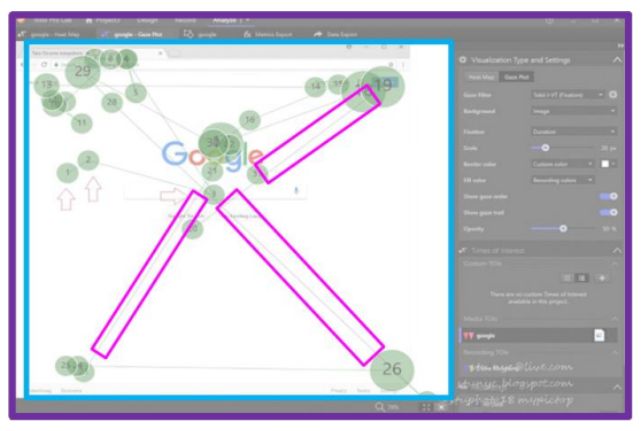
Task: Click the page icon in google row
Action: pos(599,335)
